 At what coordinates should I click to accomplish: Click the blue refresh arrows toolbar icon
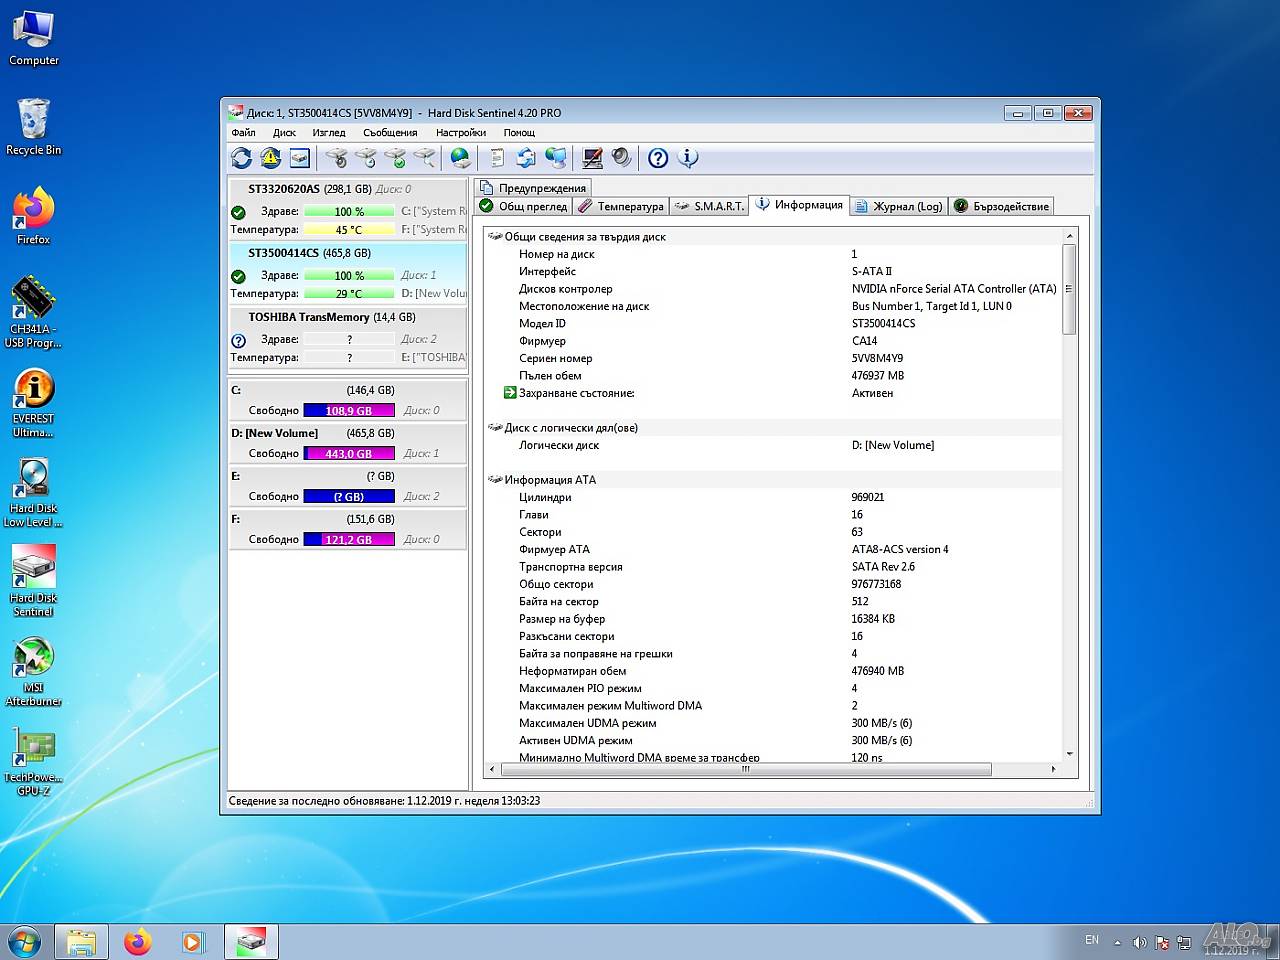241,158
